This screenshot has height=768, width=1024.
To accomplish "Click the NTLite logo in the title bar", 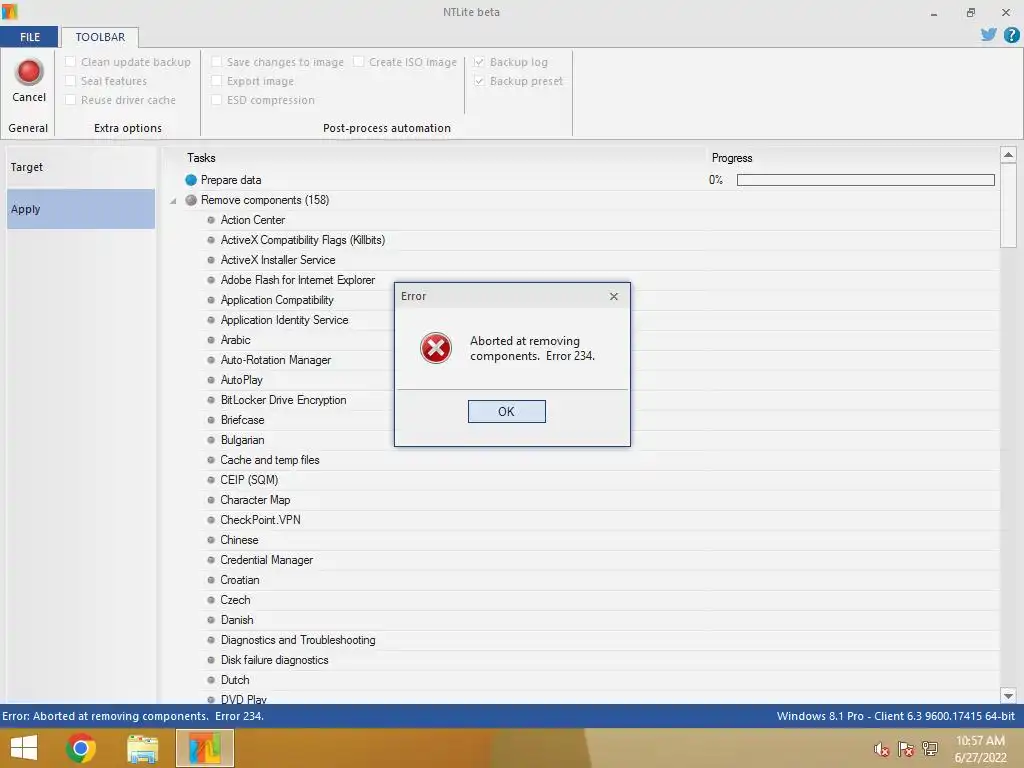I will [9, 11].
